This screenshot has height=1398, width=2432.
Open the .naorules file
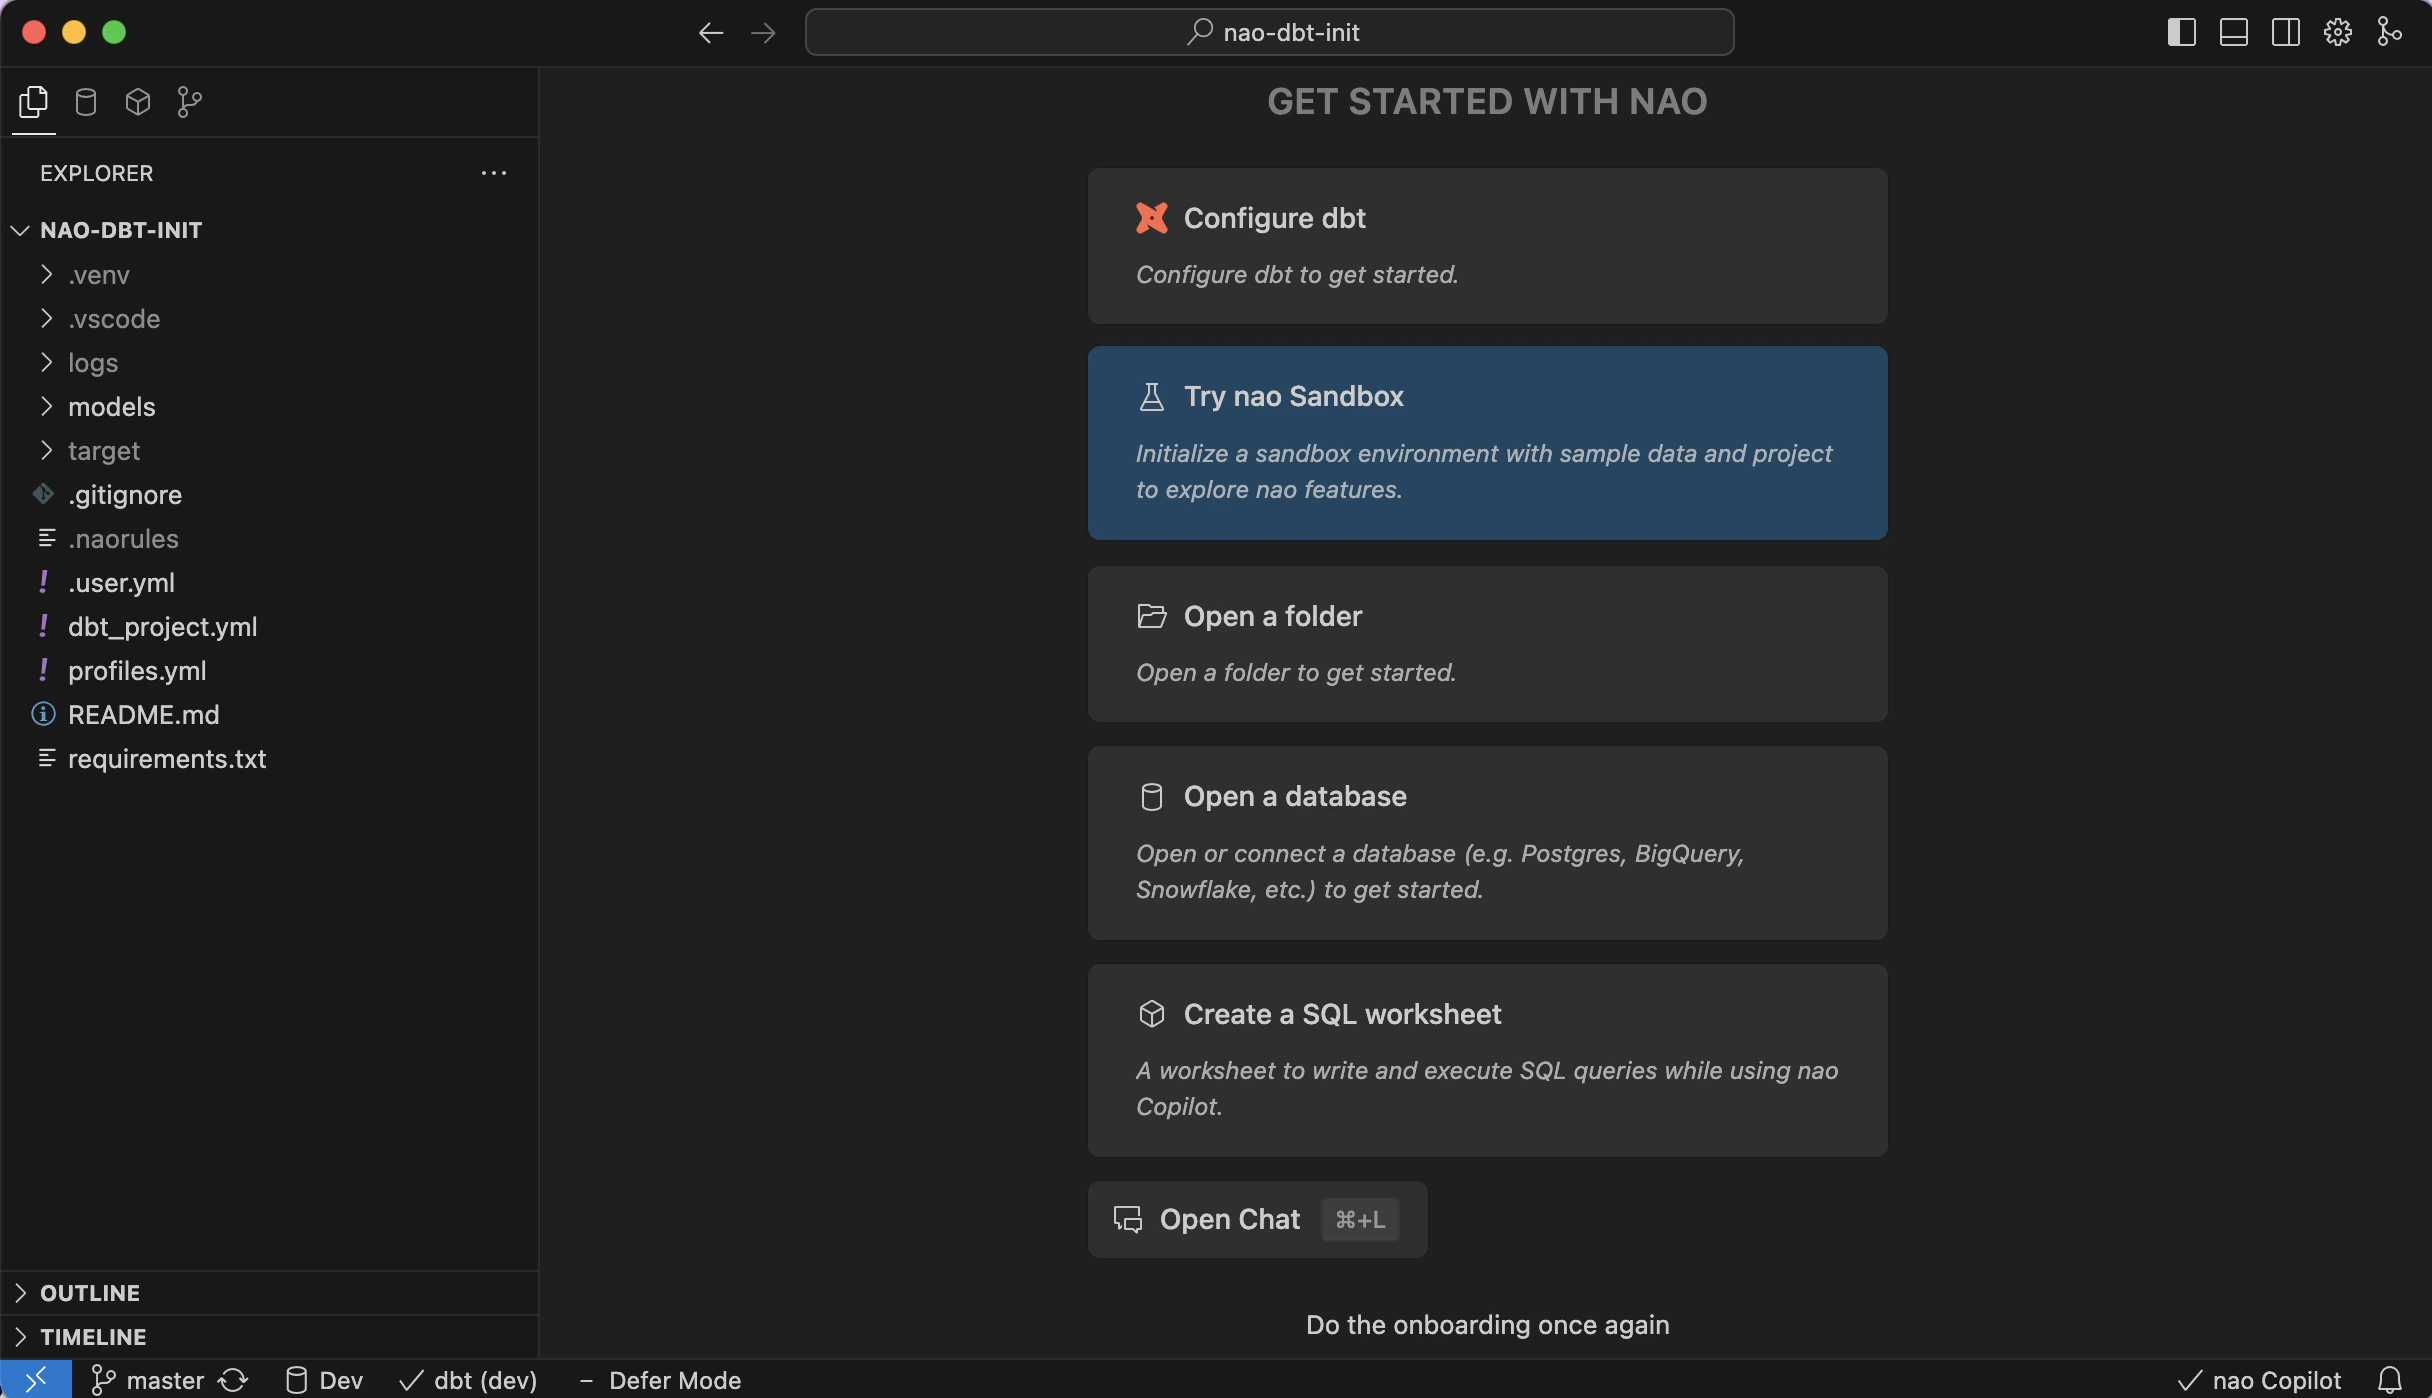[270, 539]
